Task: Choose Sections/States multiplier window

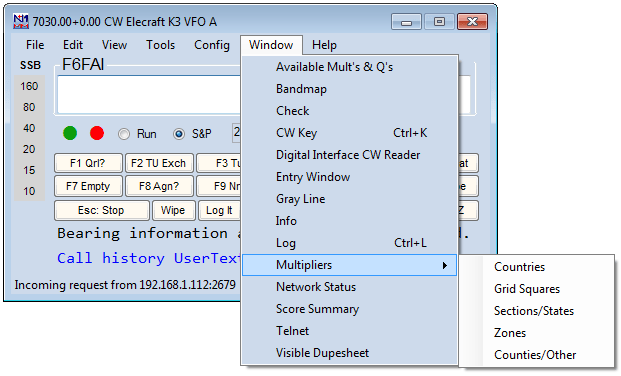Action: [x=537, y=311]
